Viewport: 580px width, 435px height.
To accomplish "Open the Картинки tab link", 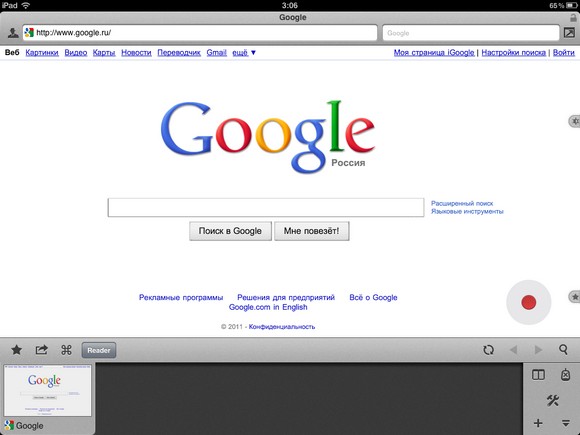I will click(42, 53).
